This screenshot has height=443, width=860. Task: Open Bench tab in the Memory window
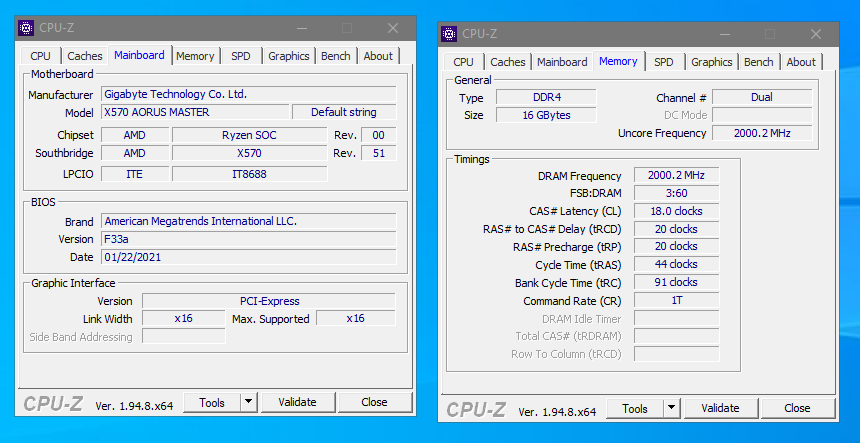tap(759, 62)
